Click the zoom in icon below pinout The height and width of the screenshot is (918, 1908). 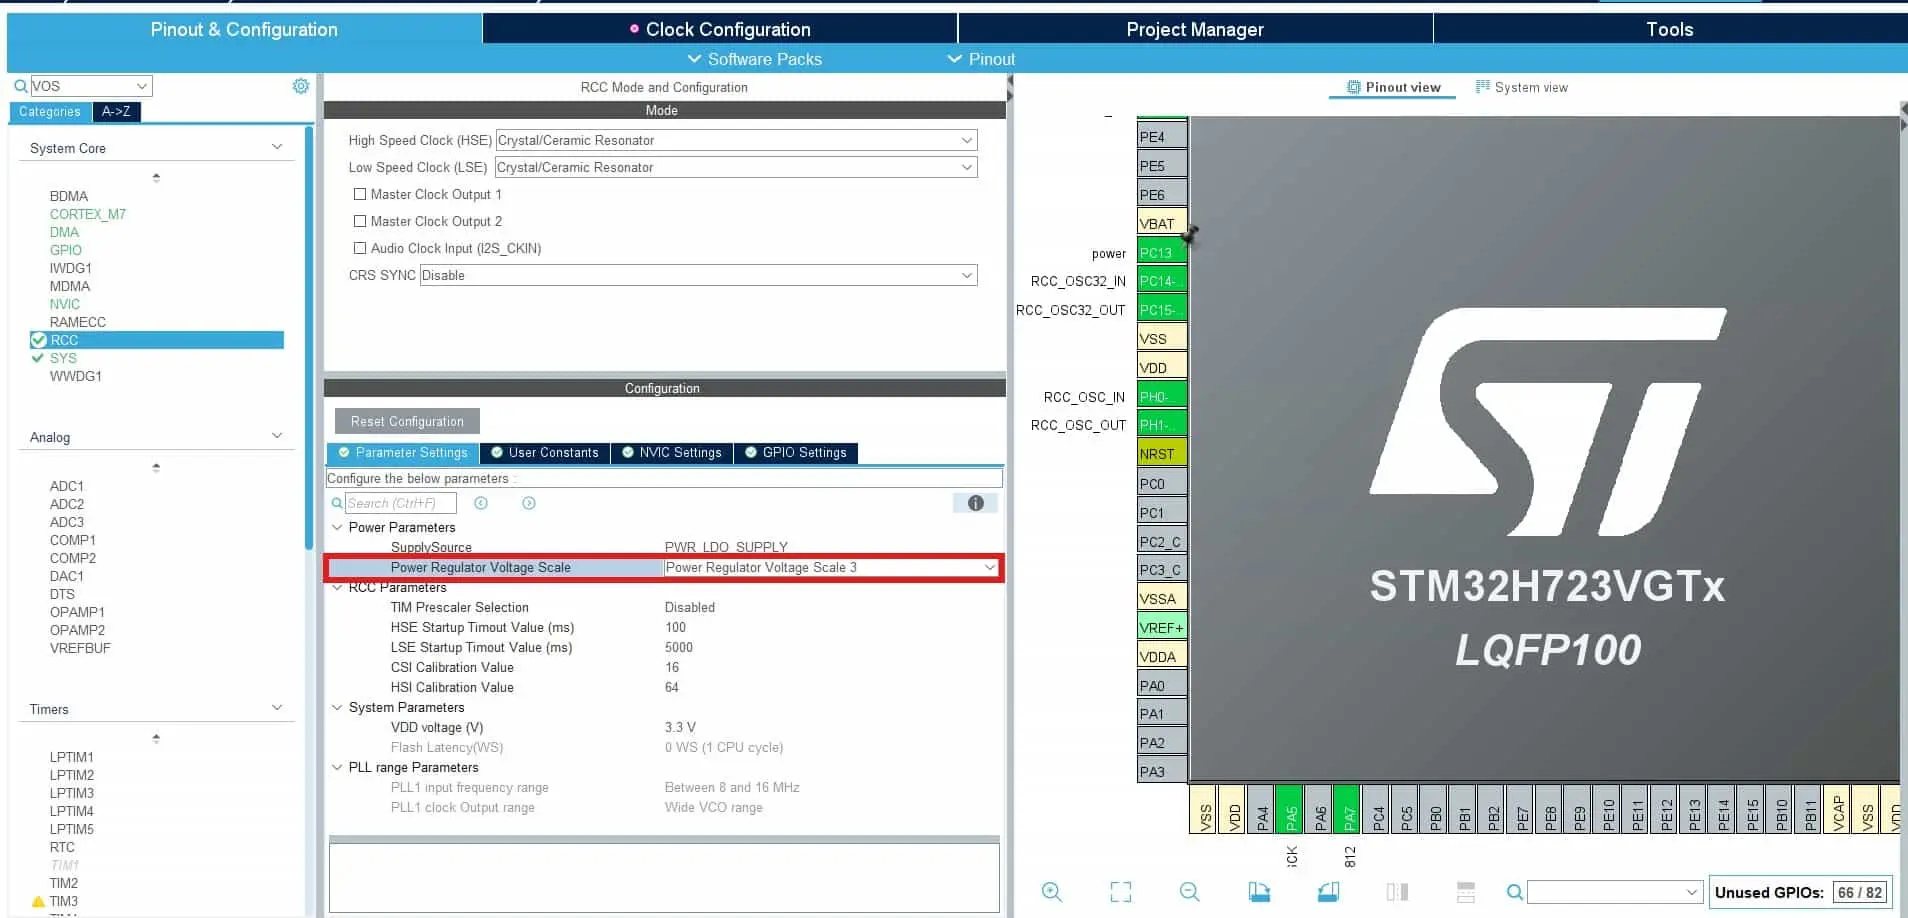point(1052,892)
